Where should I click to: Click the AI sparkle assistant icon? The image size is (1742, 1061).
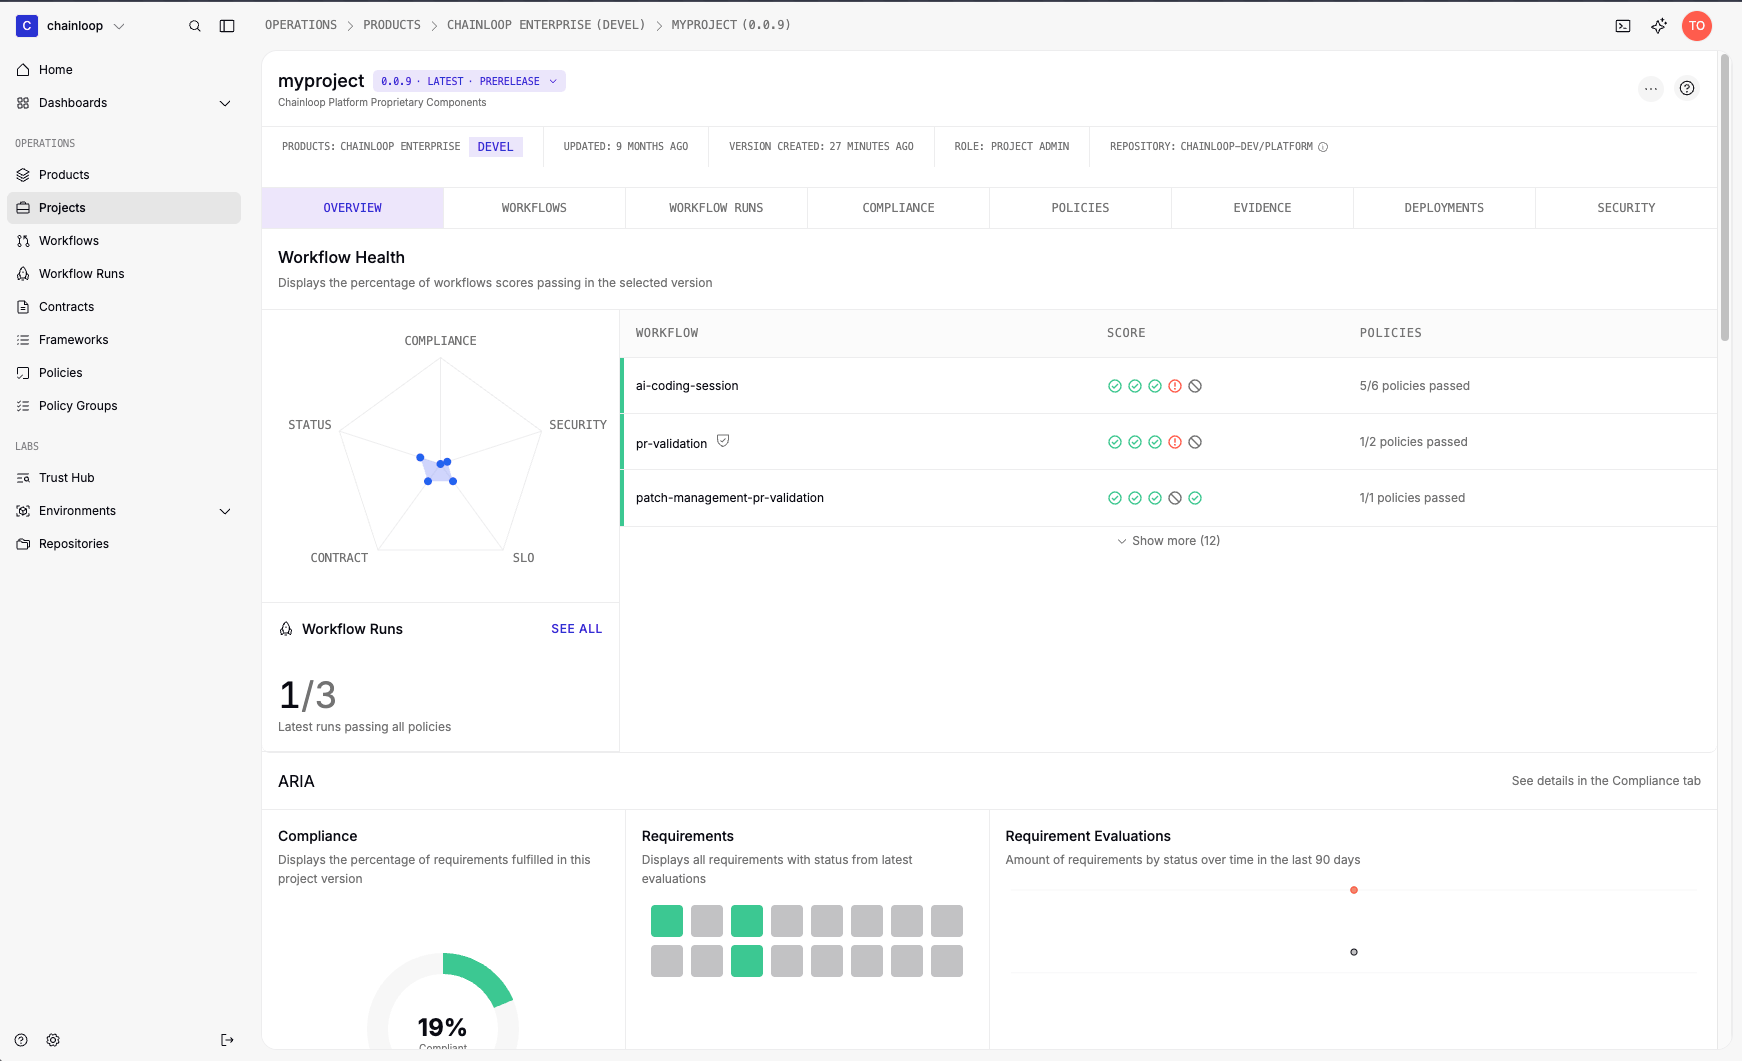tap(1659, 26)
